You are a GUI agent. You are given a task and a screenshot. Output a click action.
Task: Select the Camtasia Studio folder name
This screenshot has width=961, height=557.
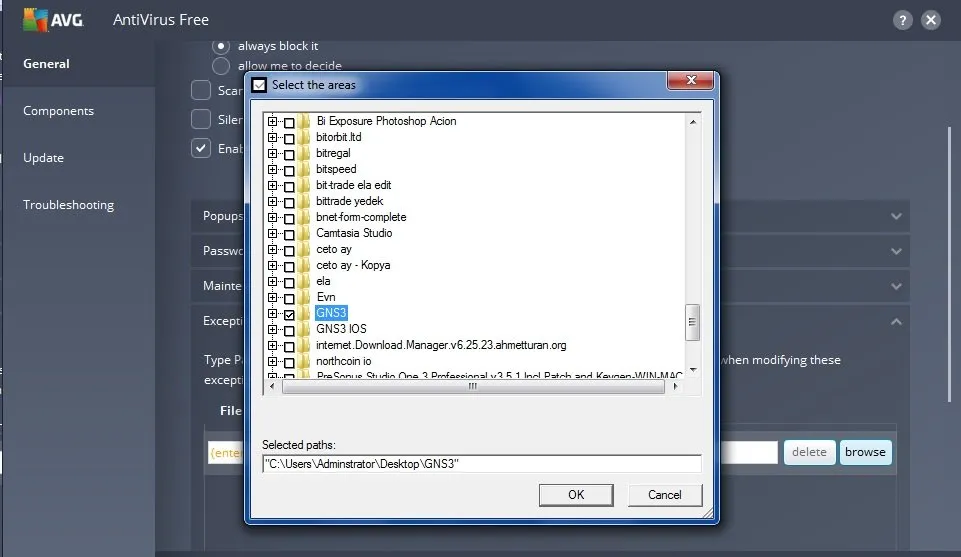[x=354, y=233]
